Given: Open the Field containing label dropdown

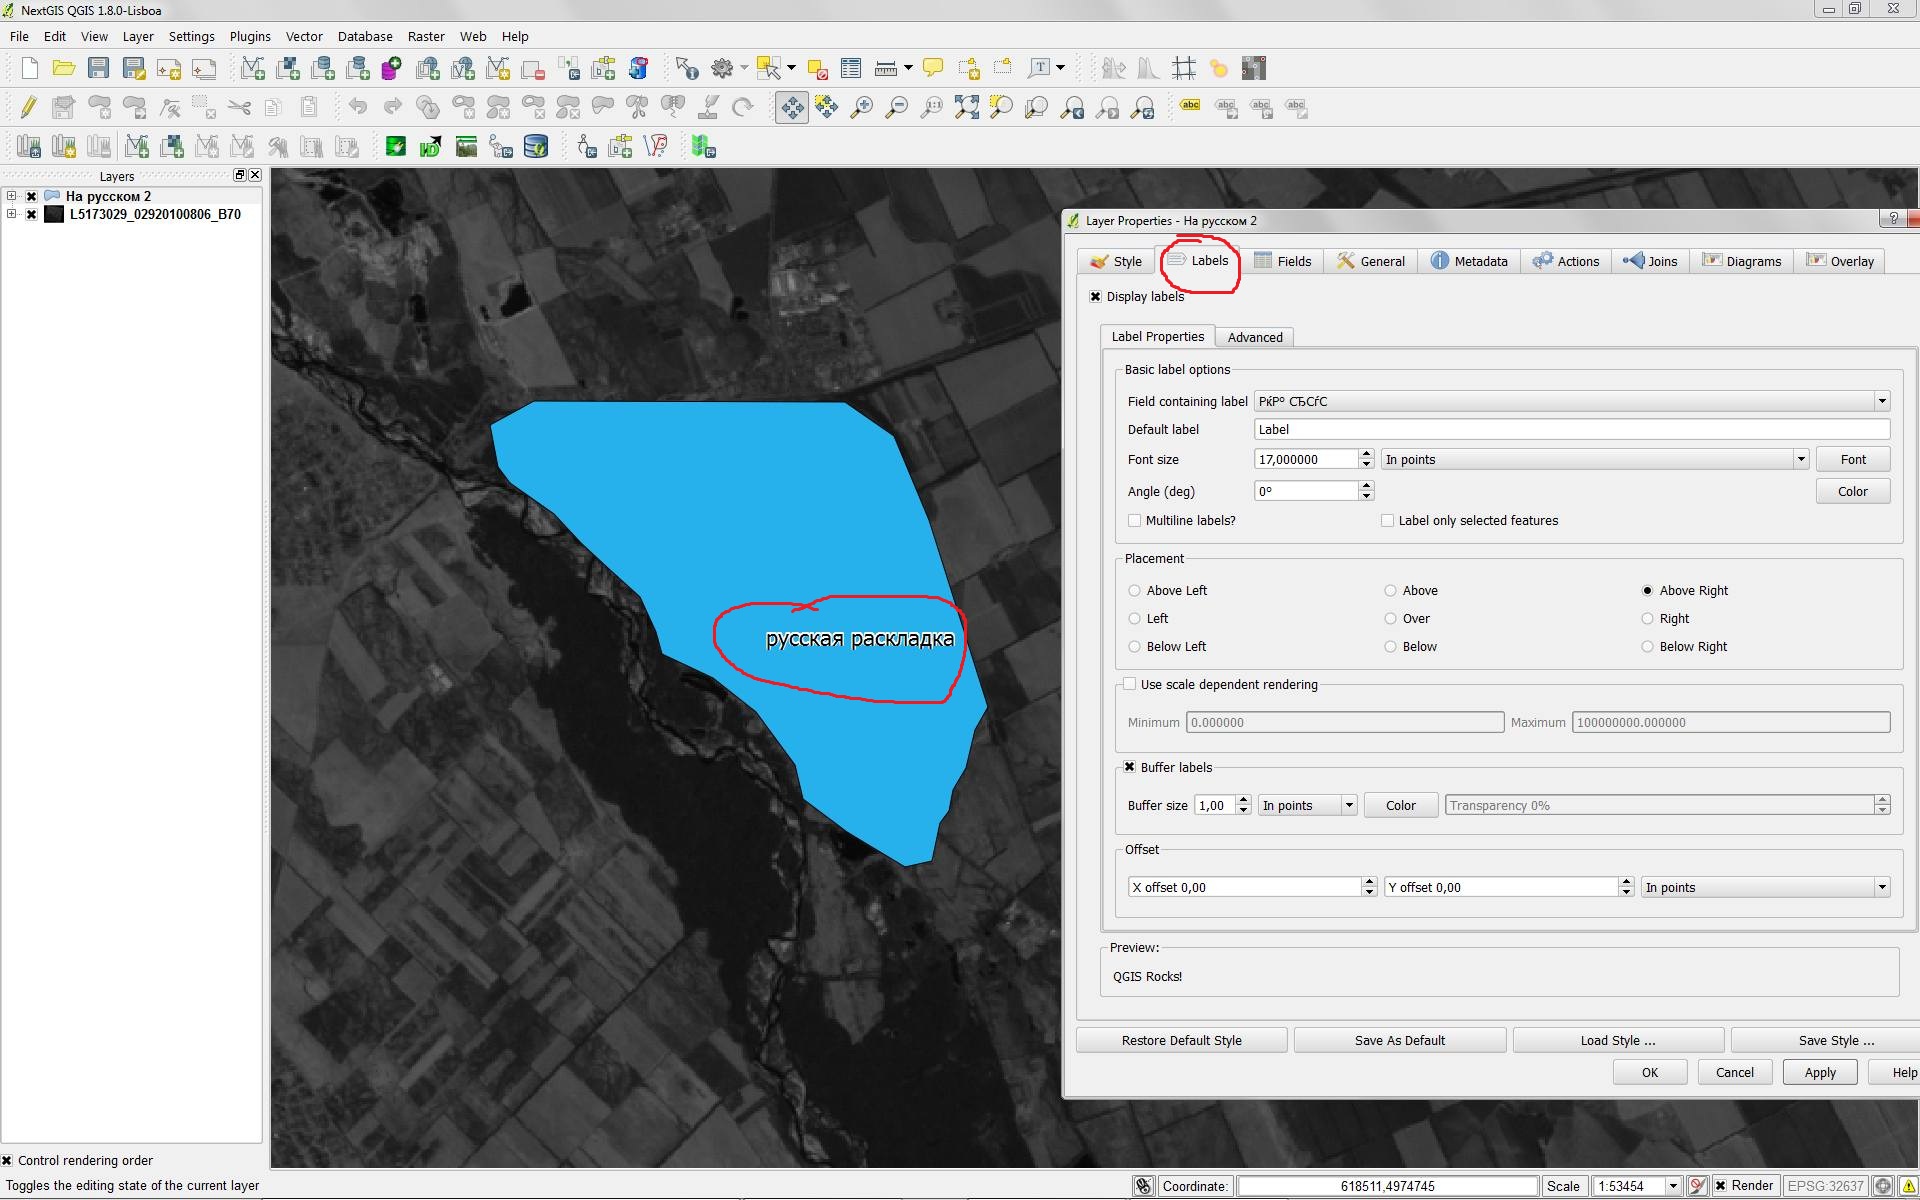Looking at the screenshot, I should click(x=1881, y=401).
